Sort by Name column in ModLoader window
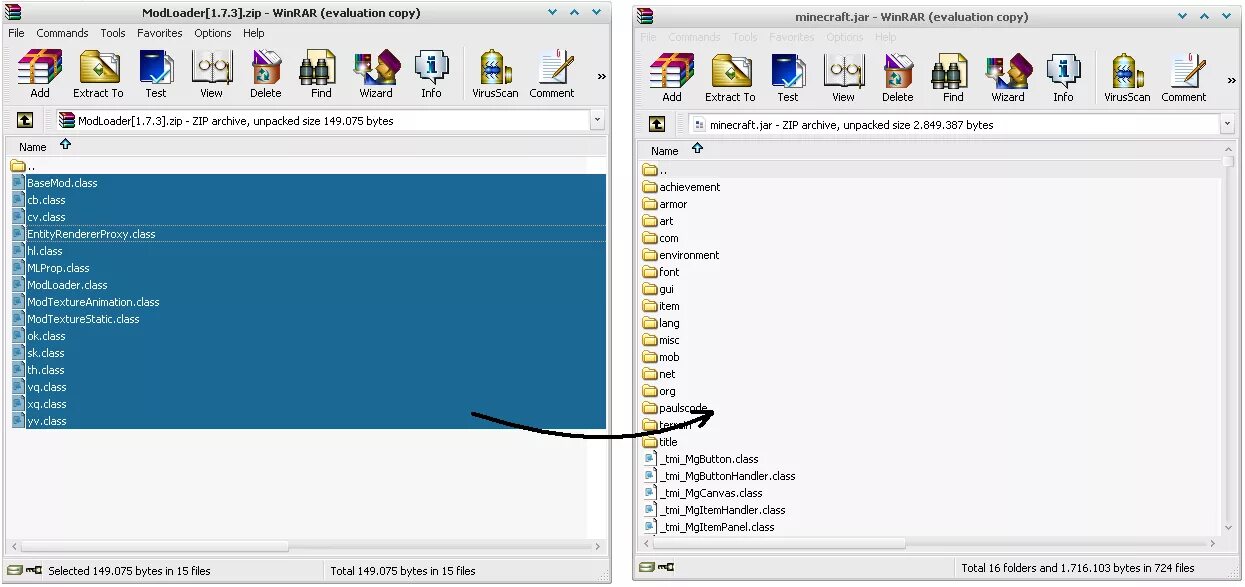This screenshot has height=587, width=1245. (33, 147)
